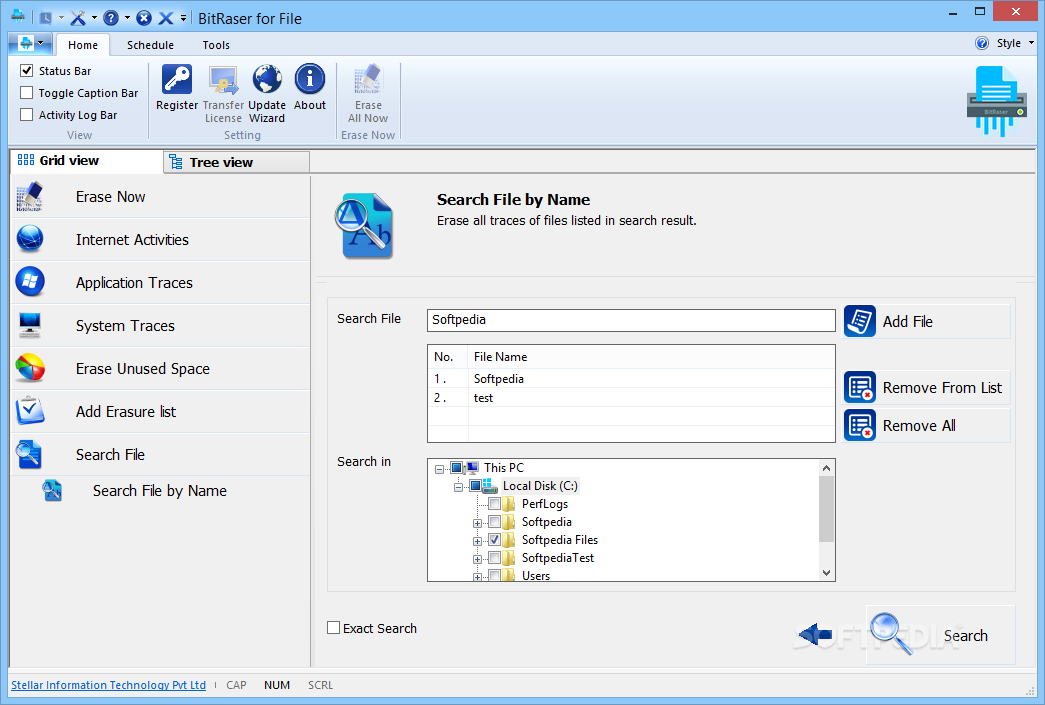Image resolution: width=1045 pixels, height=705 pixels.
Task: Select Erase Unused Space in the sidebar
Action: point(161,368)
